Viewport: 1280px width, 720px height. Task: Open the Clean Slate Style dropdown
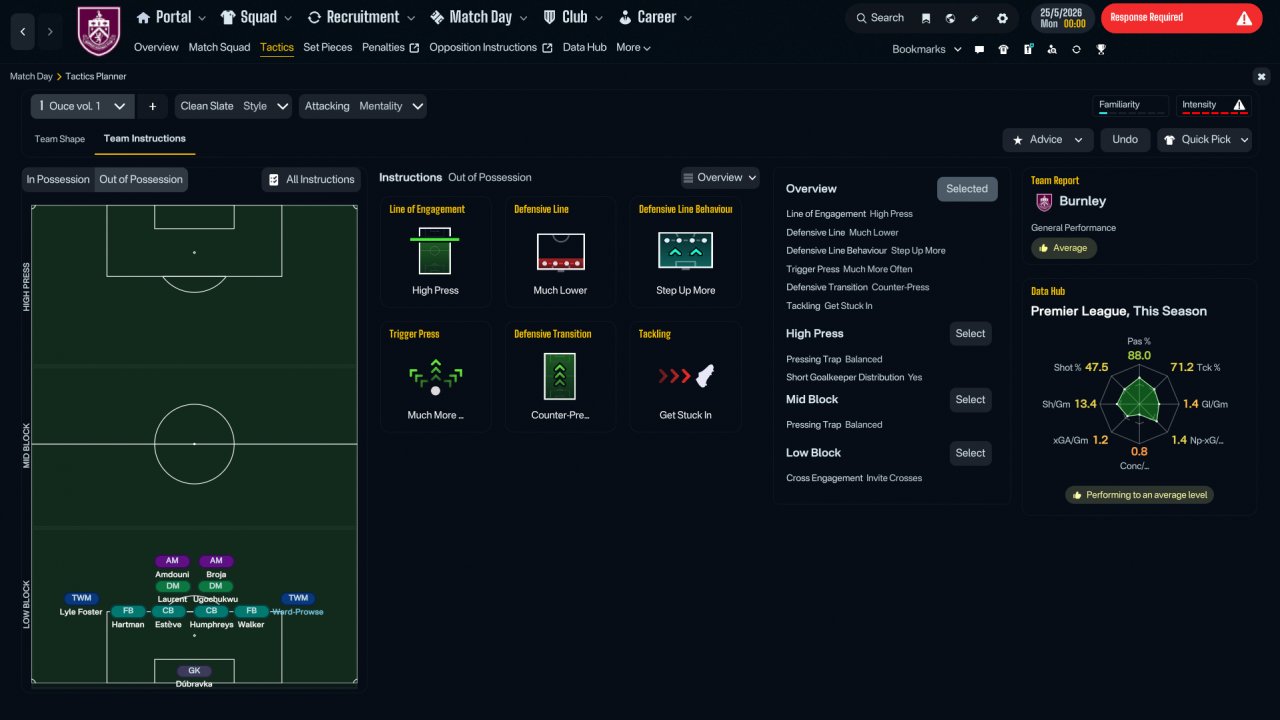[x=234, y=106]
